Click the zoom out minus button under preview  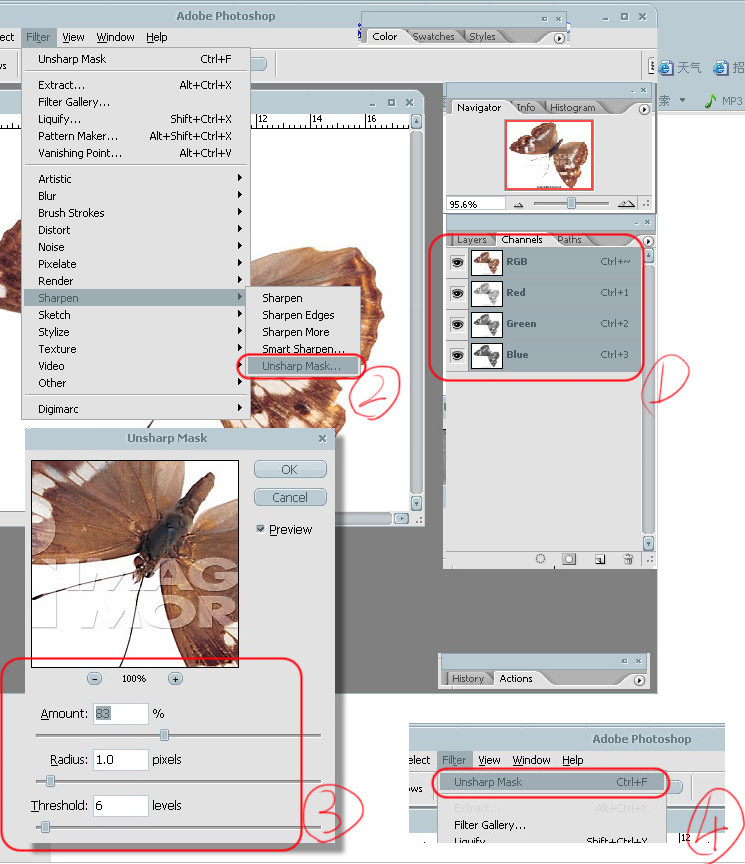94,679
